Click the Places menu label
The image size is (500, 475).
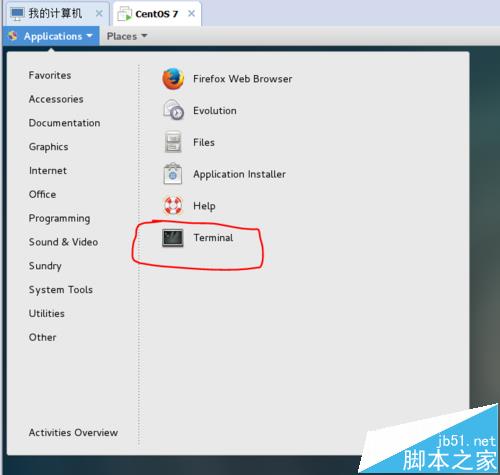coord(122,36)
